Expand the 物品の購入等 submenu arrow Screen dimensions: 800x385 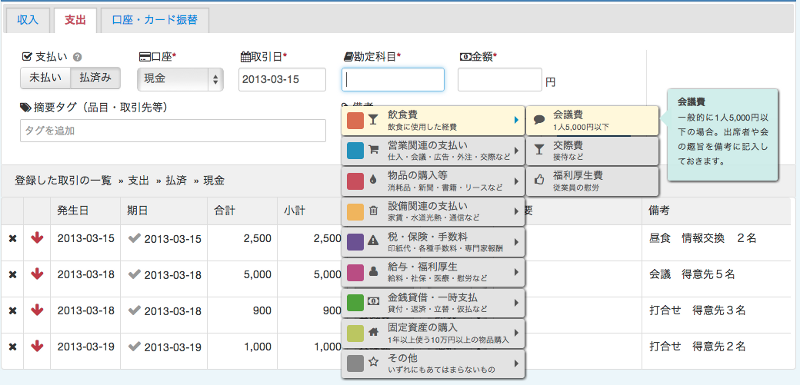tap(516, 181)
